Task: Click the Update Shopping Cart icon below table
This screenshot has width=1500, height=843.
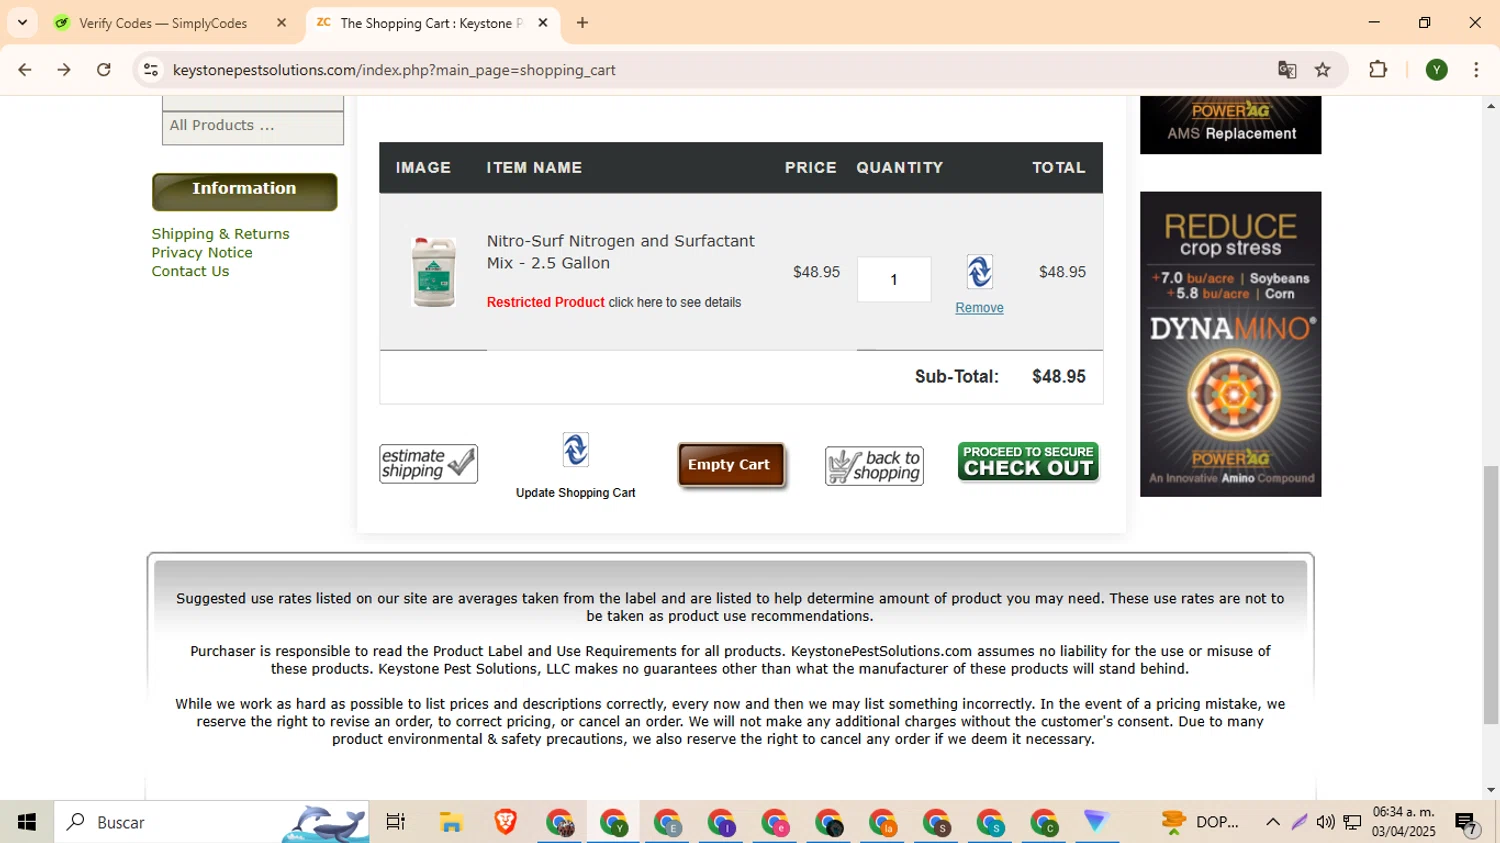Action: tap(575, 450)
